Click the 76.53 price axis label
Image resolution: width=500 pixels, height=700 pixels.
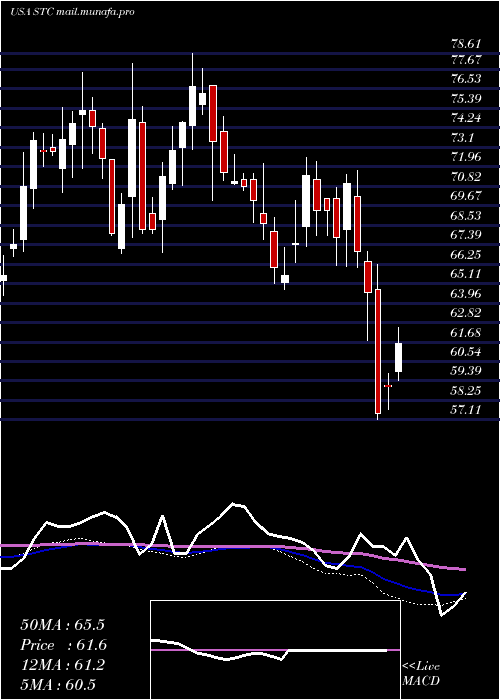click(466, 79)
